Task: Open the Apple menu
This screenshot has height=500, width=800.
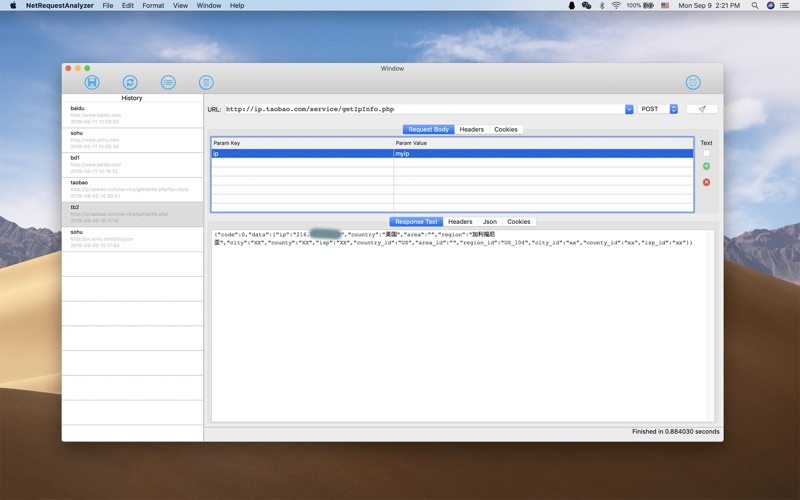Action: [13, 6]
